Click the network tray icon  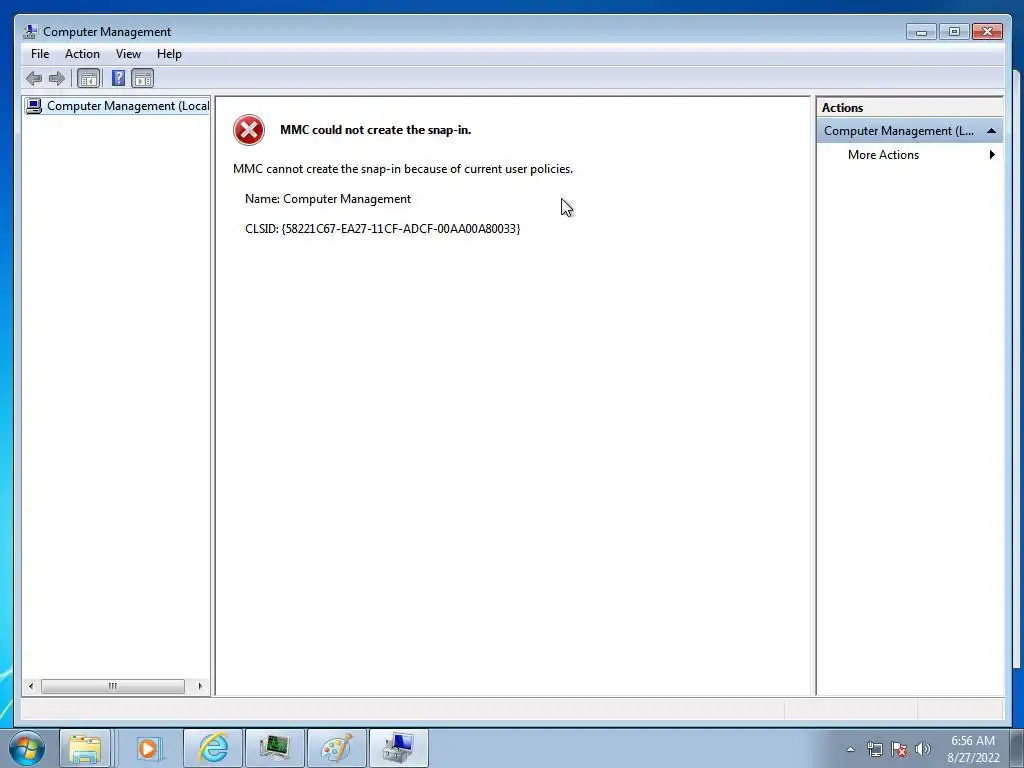[x=874, y=750]
